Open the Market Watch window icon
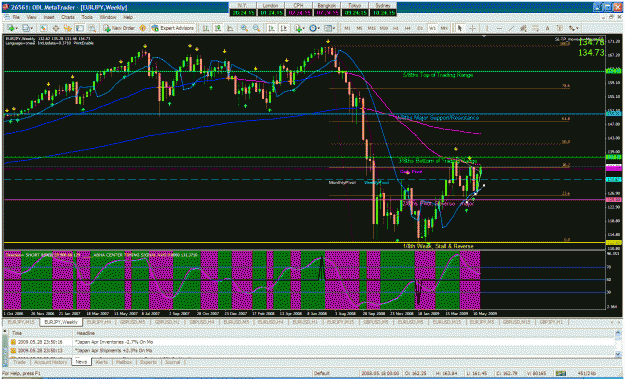This screenshot has width=625, height=379. pos(43,28)
